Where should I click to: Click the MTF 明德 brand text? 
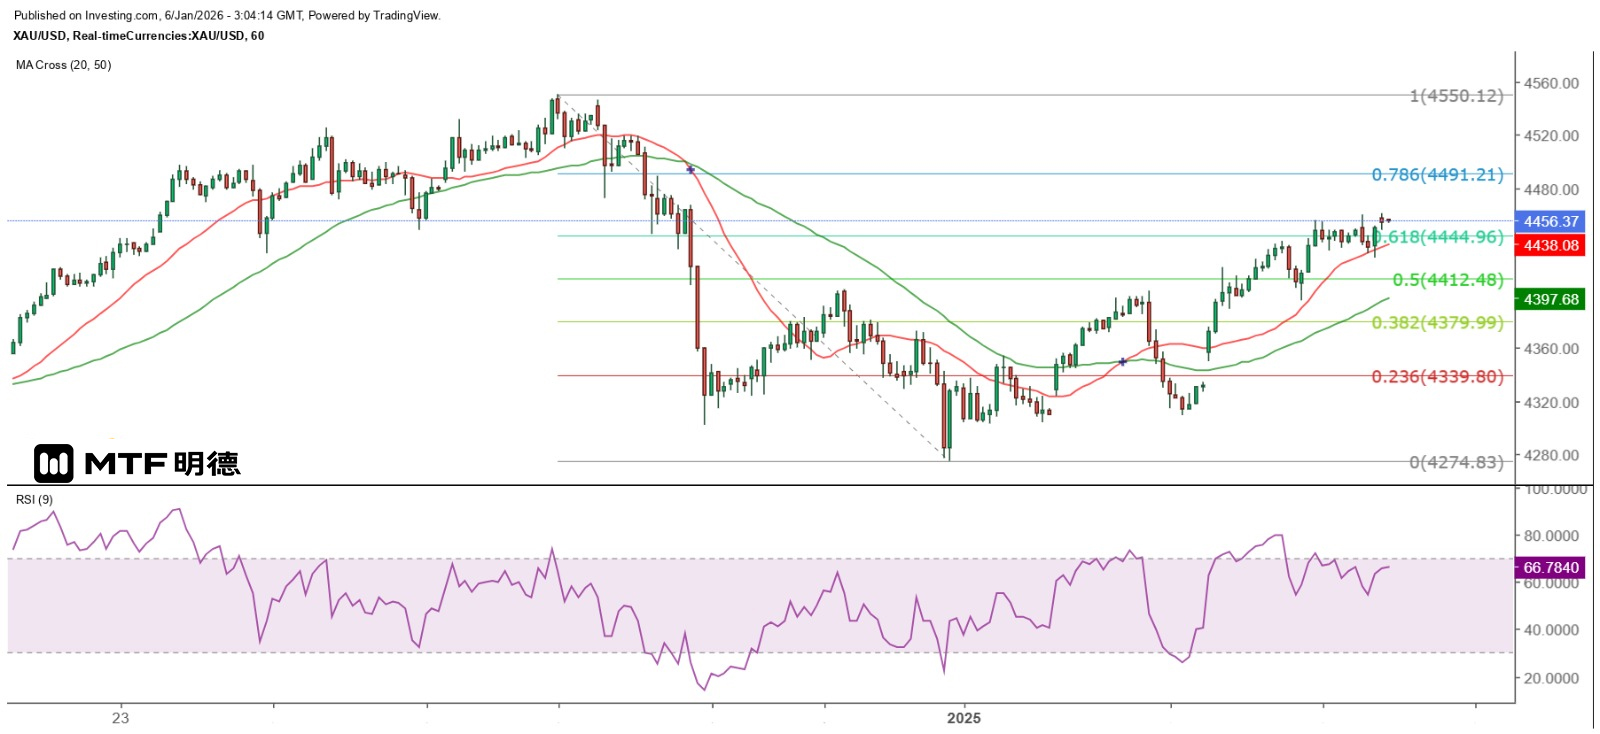click(162, 463)
